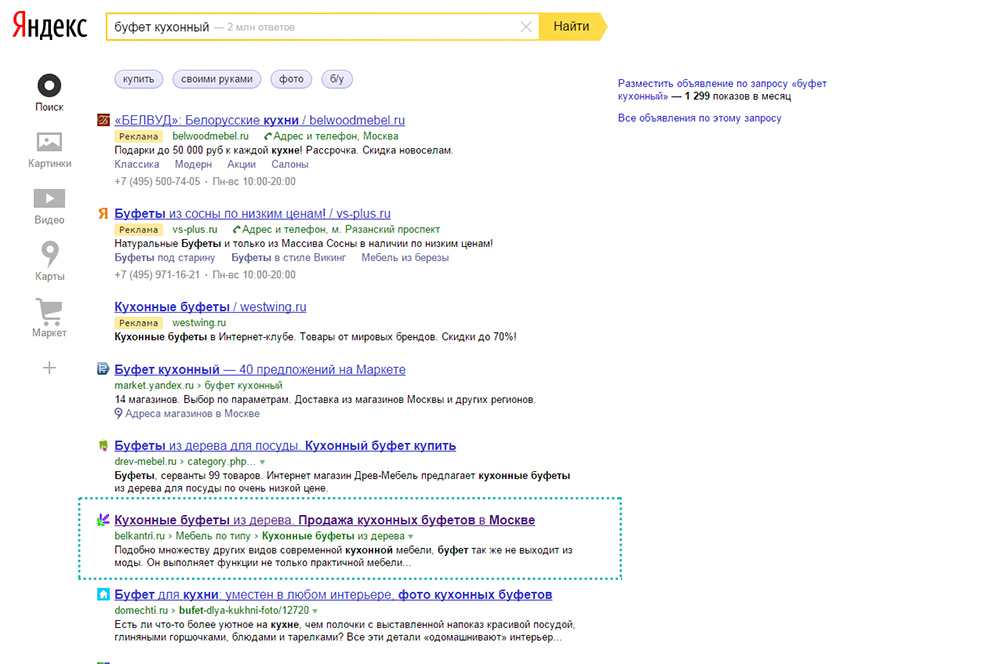Open the Карты maps icon
Screen dimensions: 1000x664
50,253
